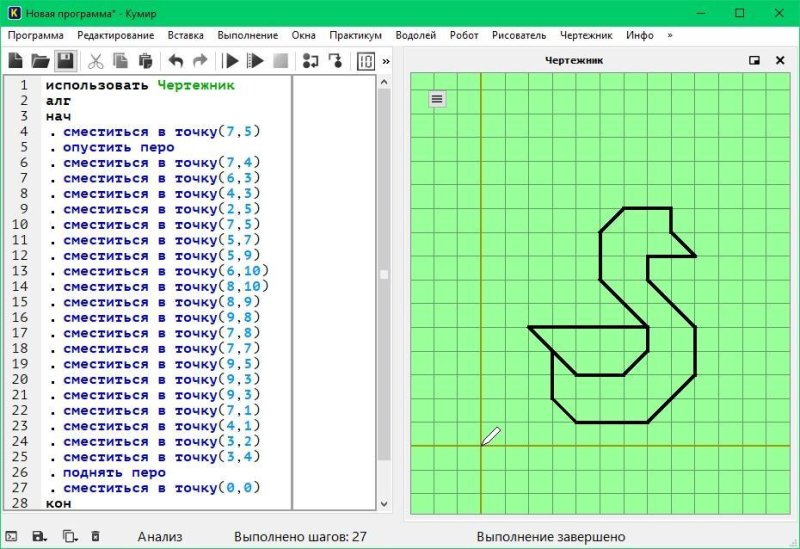Paste from clipboard using the toolbar icon
This screenshot has height=549, width=800.
coord(145,61)
